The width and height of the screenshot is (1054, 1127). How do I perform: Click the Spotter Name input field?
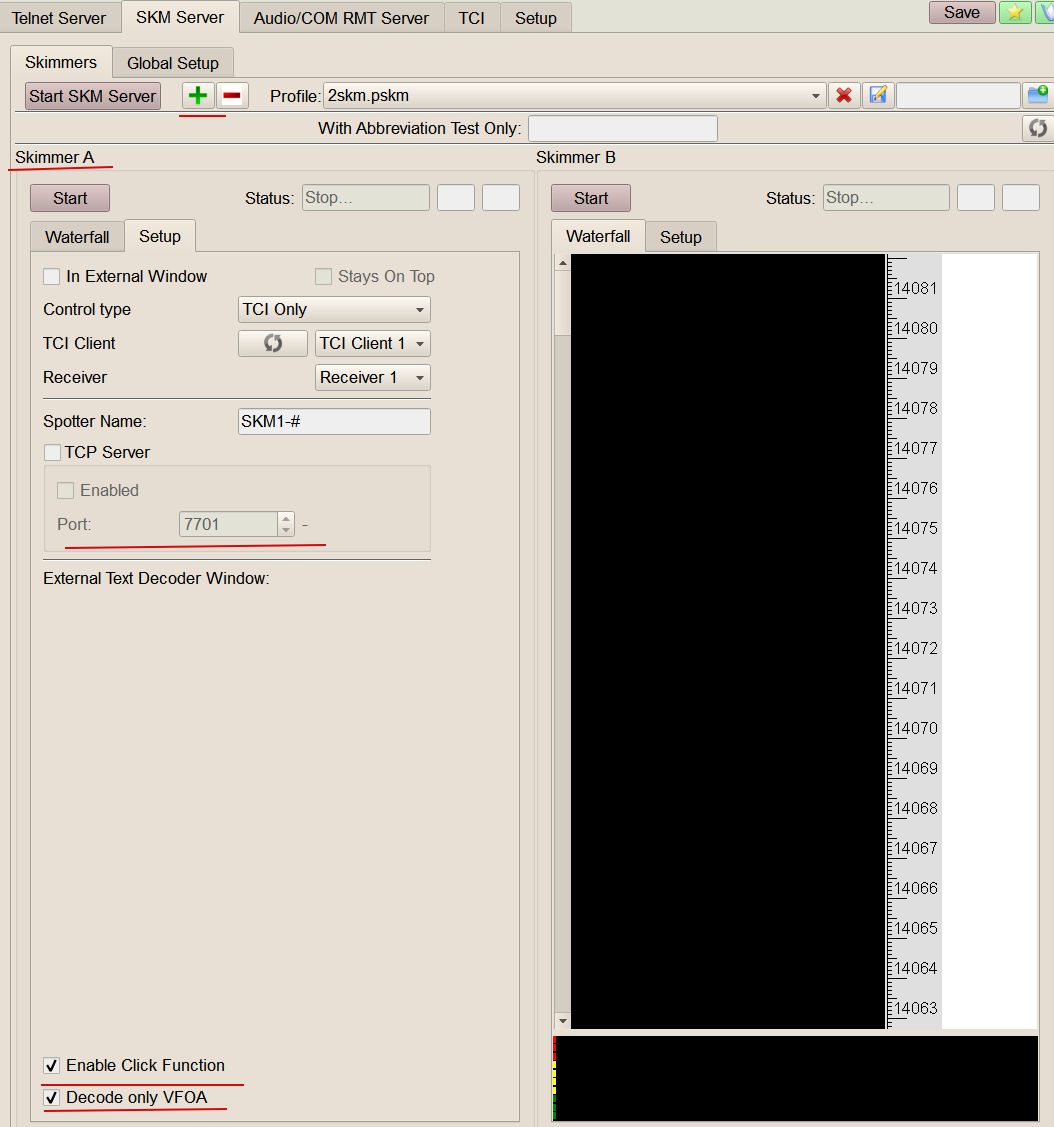point(334,421)
